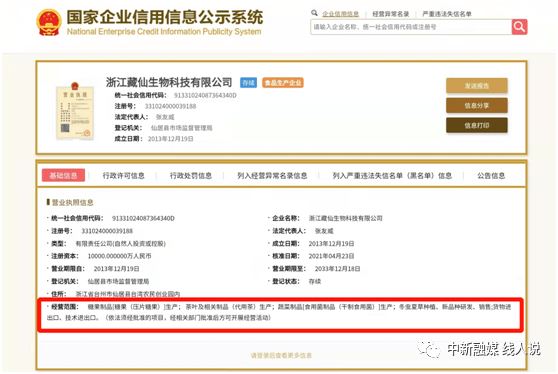Viewport: 558px width, 374px height.
Task: Open the 列入经营异常名录信息 tab
Action: pos(272,175)
